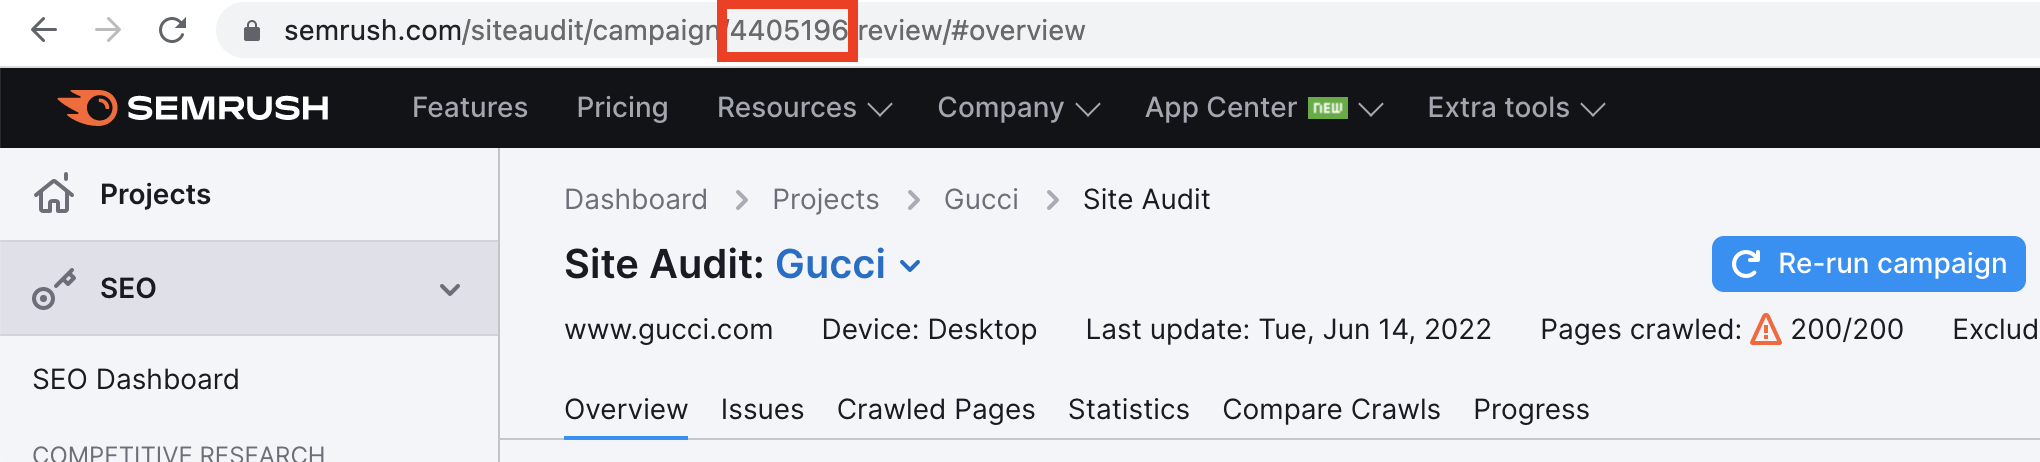The width and height of the screenshot is (2040, 462).
Task: Switch to the Issues tab
Action: [762, 409]
